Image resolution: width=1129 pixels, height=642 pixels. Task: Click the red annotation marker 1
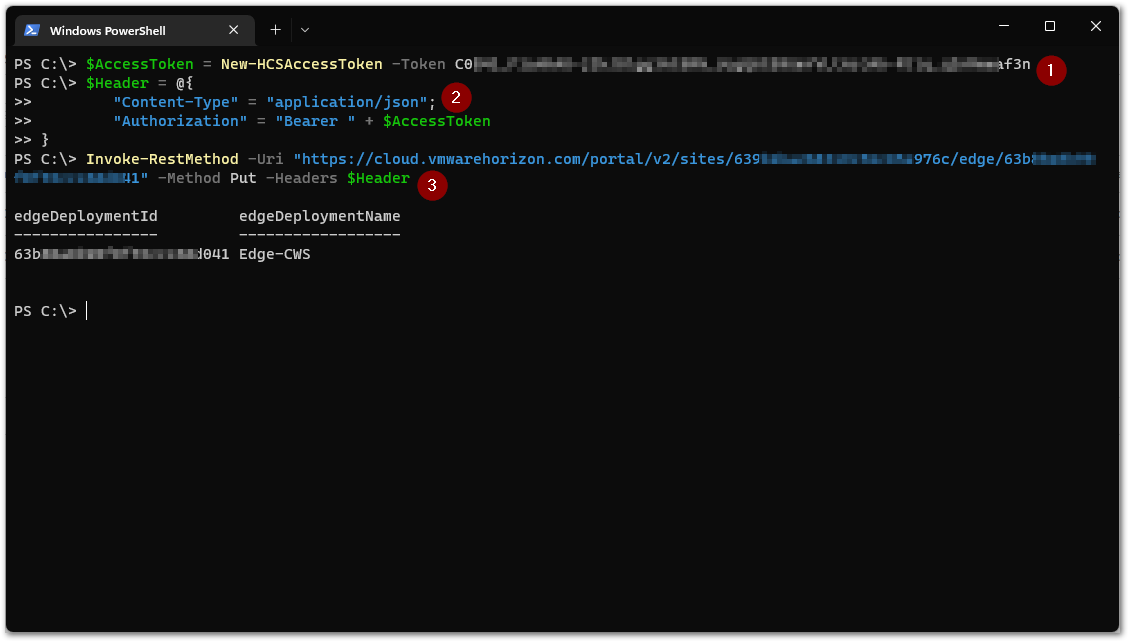(x=1051, y=71)
